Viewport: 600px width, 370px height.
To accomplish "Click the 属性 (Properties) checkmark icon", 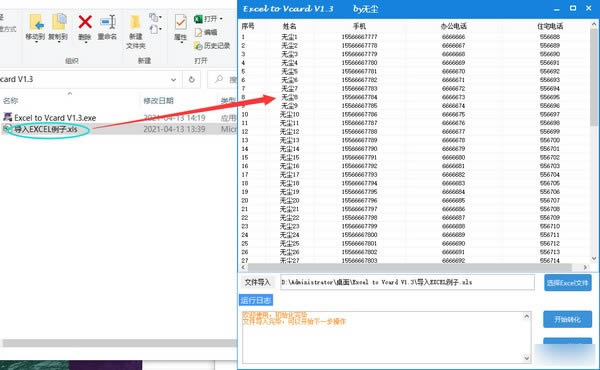I will click(x=180, y=22).
